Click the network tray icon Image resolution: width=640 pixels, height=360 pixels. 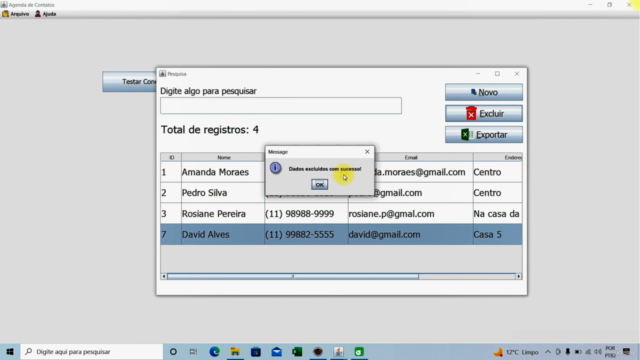588,352
